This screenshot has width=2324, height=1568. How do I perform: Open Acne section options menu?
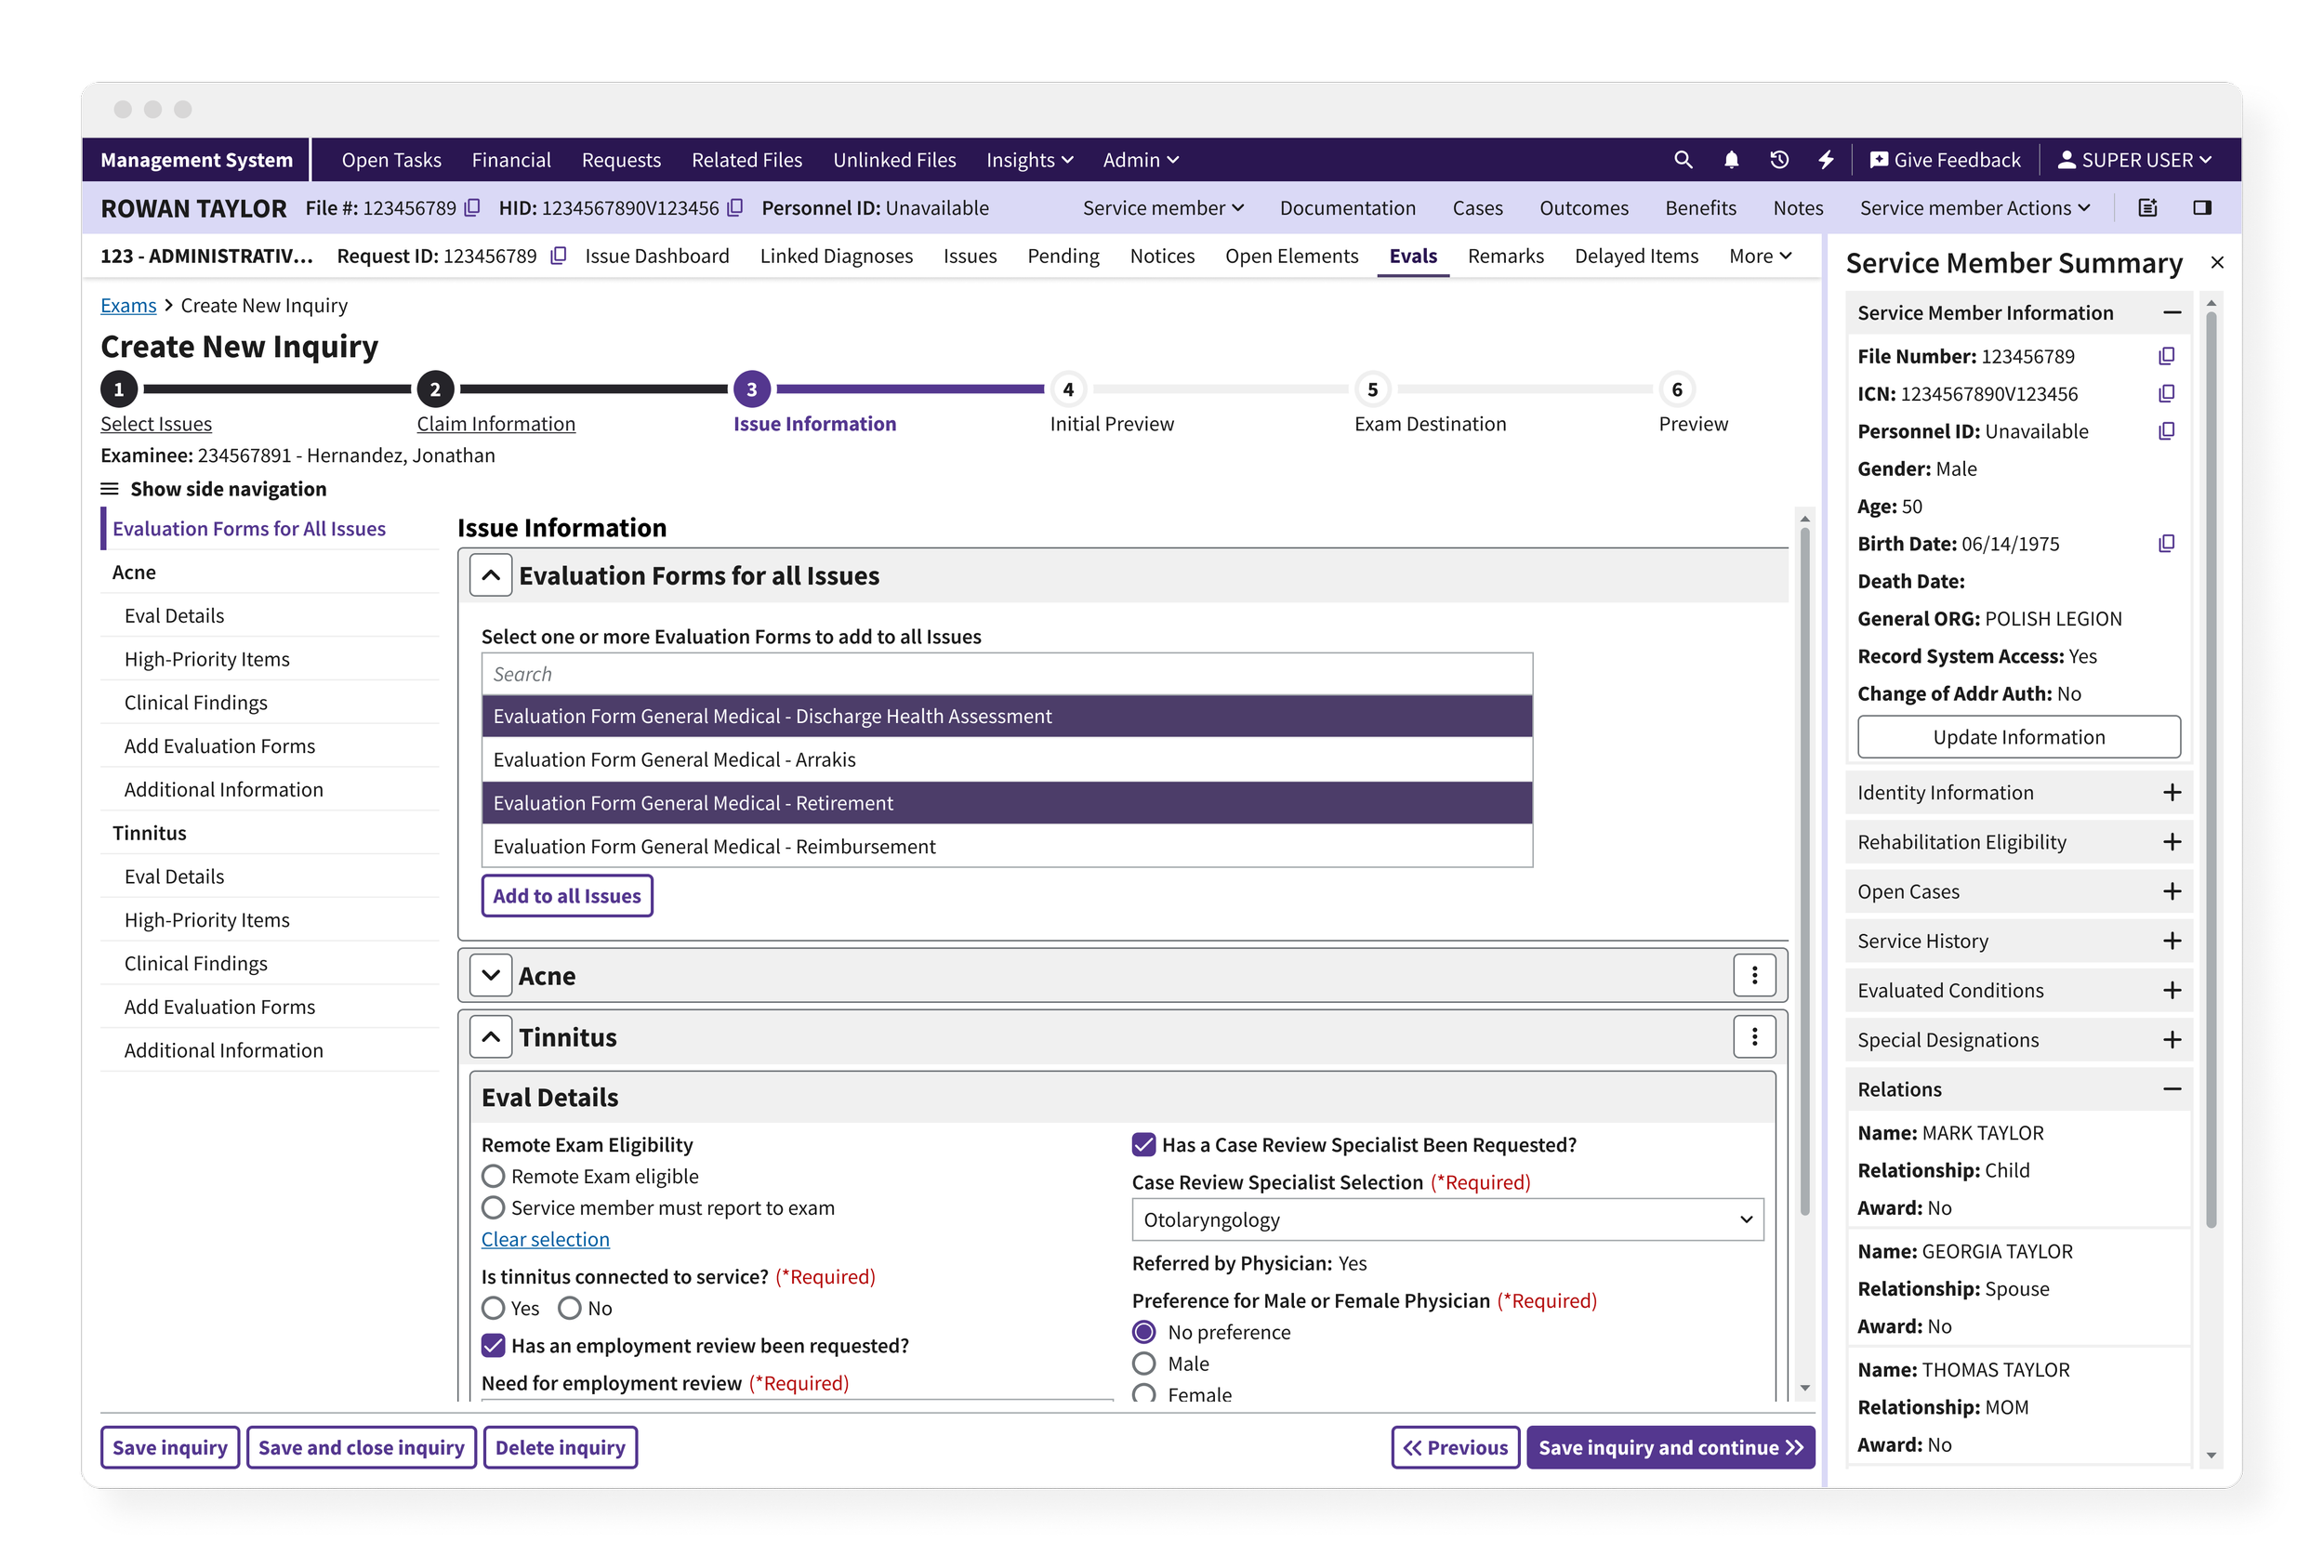coord(1754,976)
